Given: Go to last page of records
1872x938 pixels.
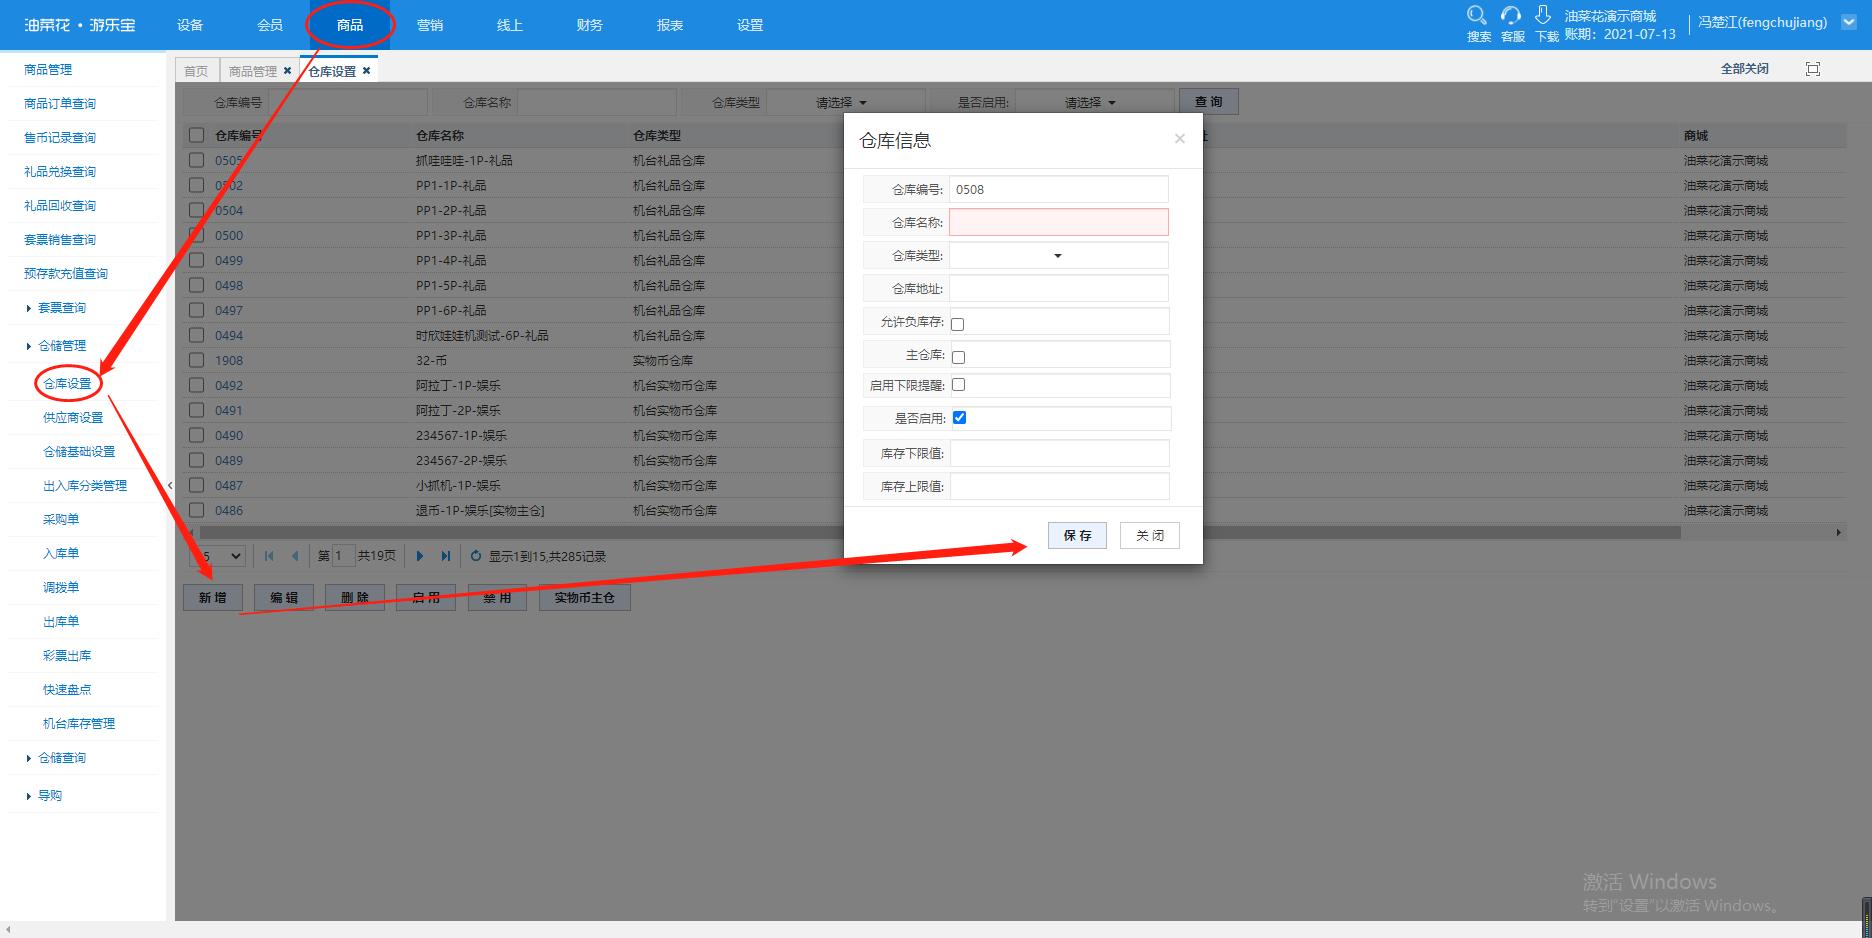Looking at the screenshot, I should click(x=446, y=556).
